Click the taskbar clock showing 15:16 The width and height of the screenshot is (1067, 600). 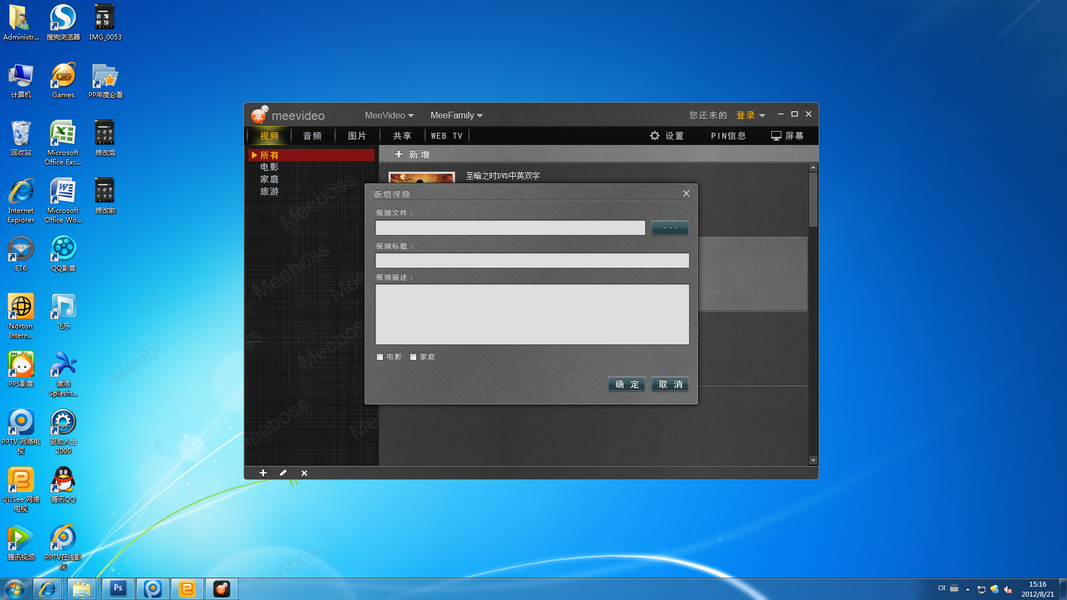tap(1038, 589)
